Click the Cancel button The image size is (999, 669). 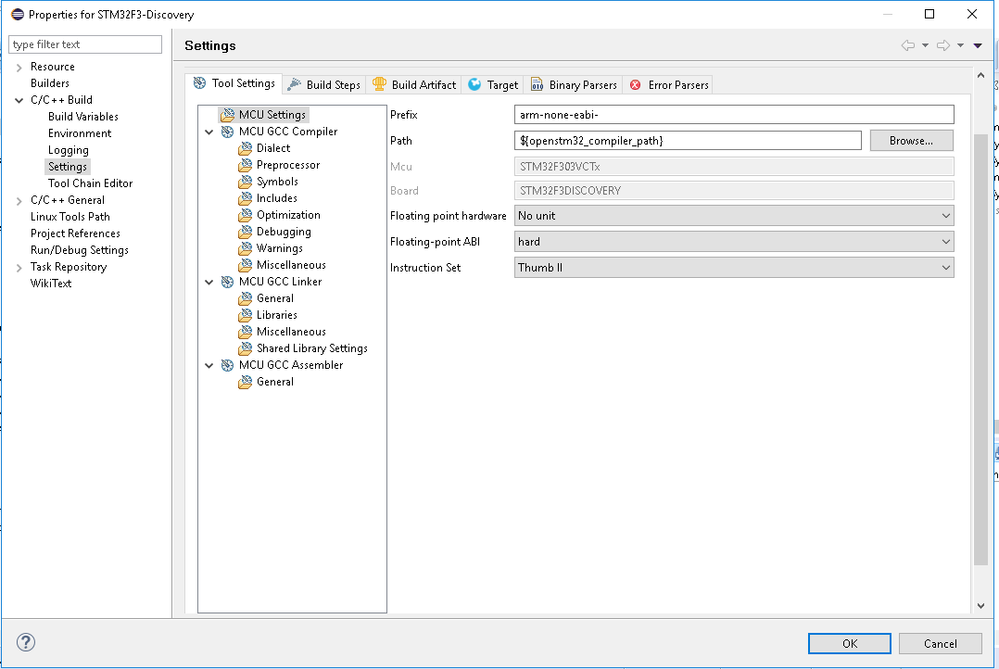[940, 644]
